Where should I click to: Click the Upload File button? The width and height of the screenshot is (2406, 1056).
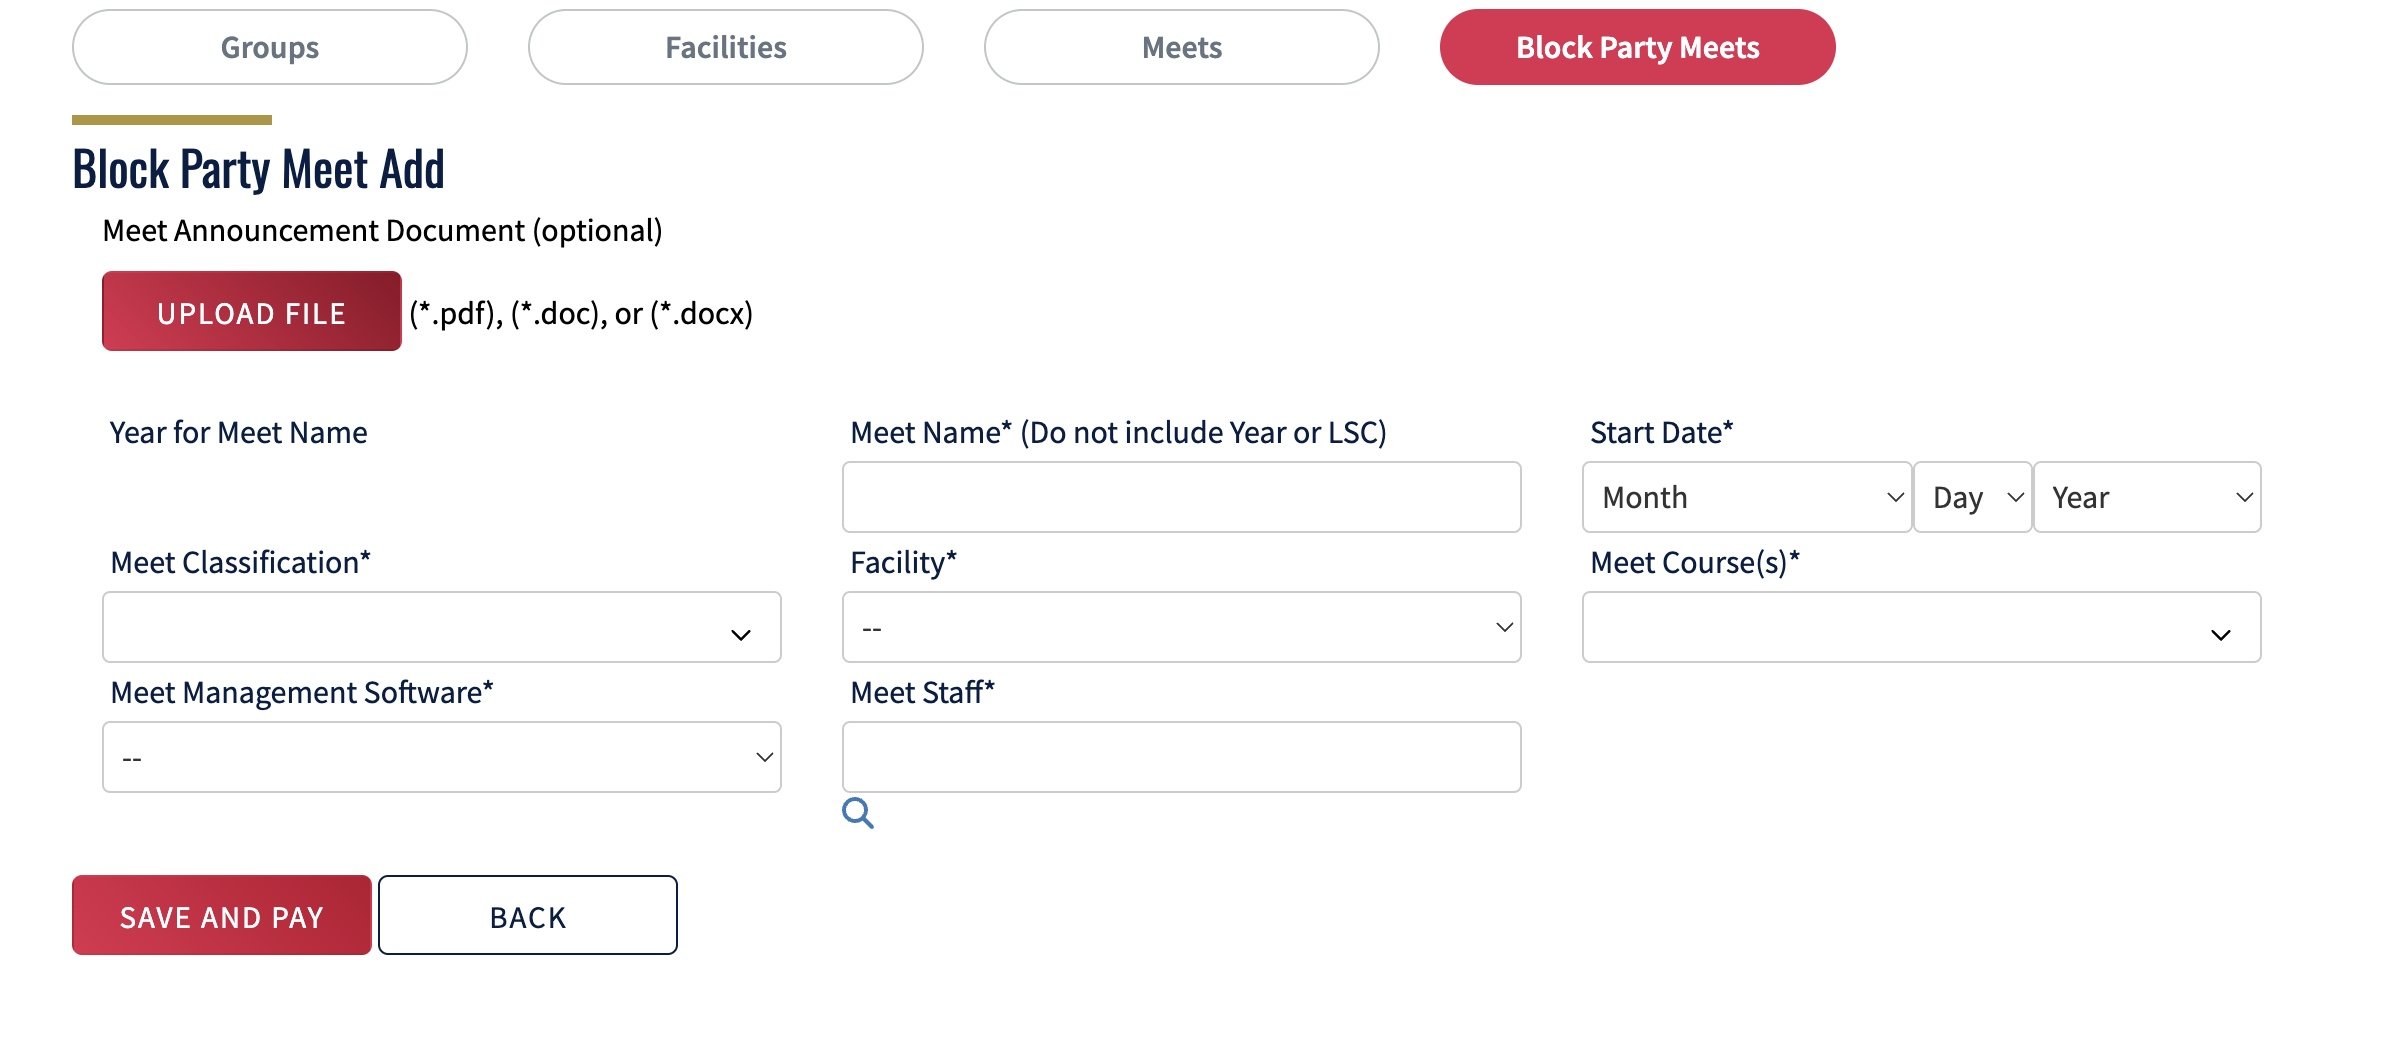252,311
